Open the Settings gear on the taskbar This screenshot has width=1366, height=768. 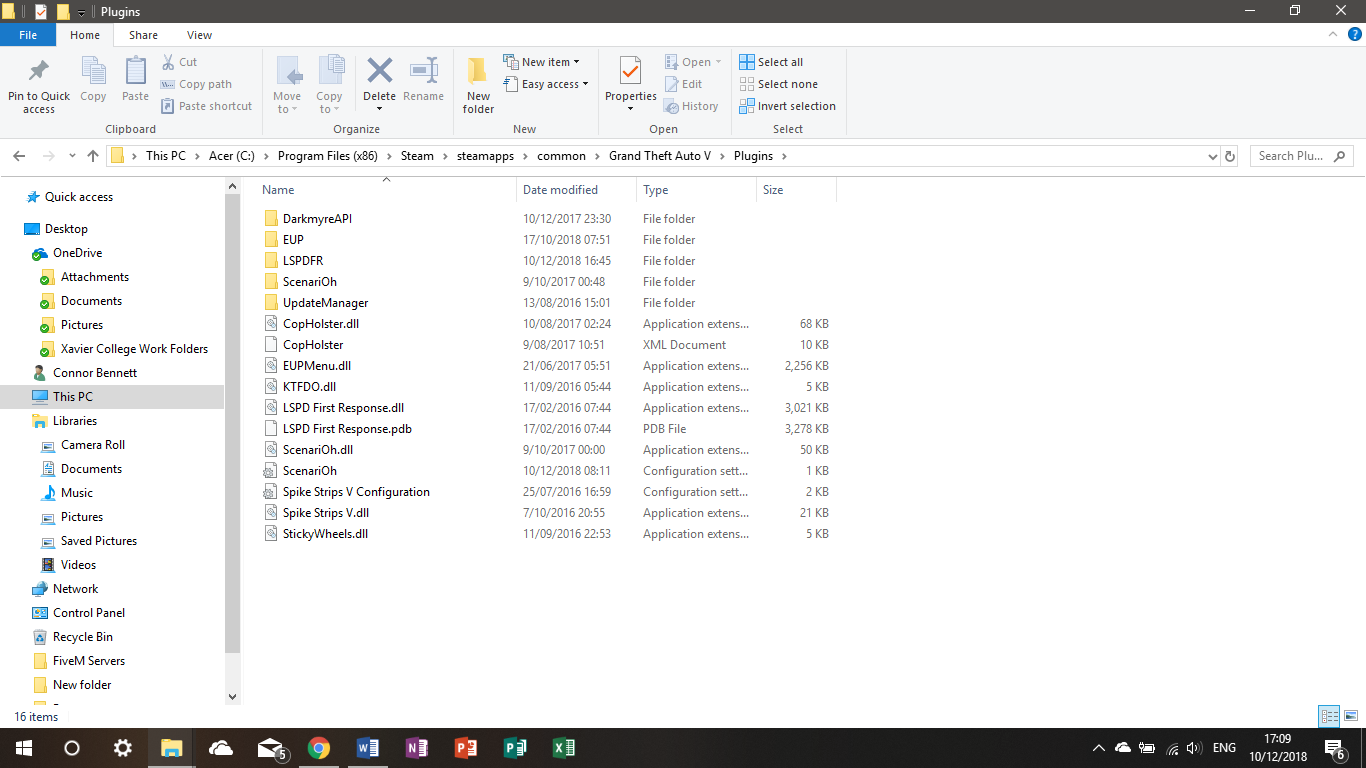coord(122,748)
